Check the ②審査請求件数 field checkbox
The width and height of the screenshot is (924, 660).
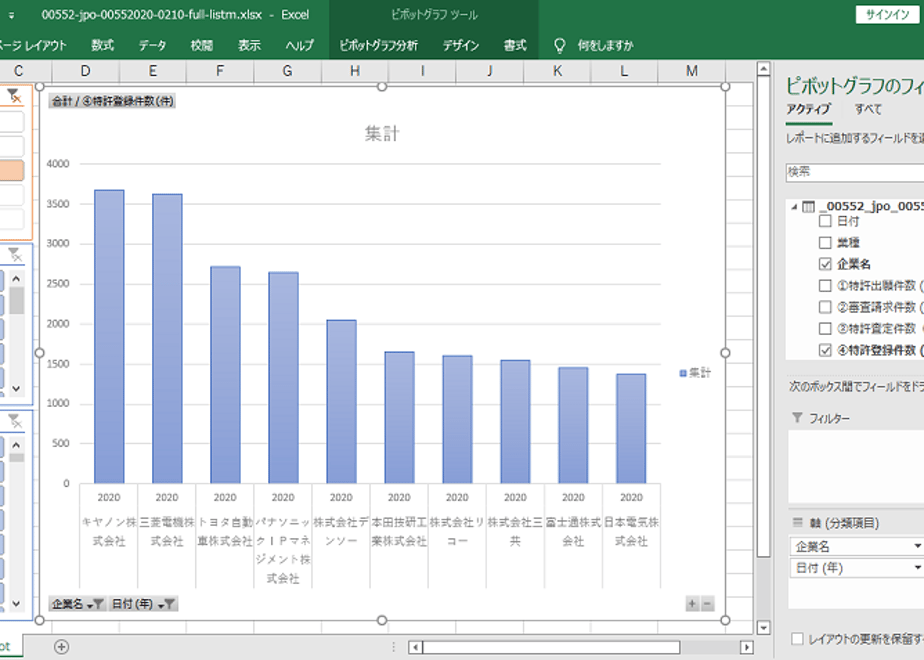coord(825,307)
